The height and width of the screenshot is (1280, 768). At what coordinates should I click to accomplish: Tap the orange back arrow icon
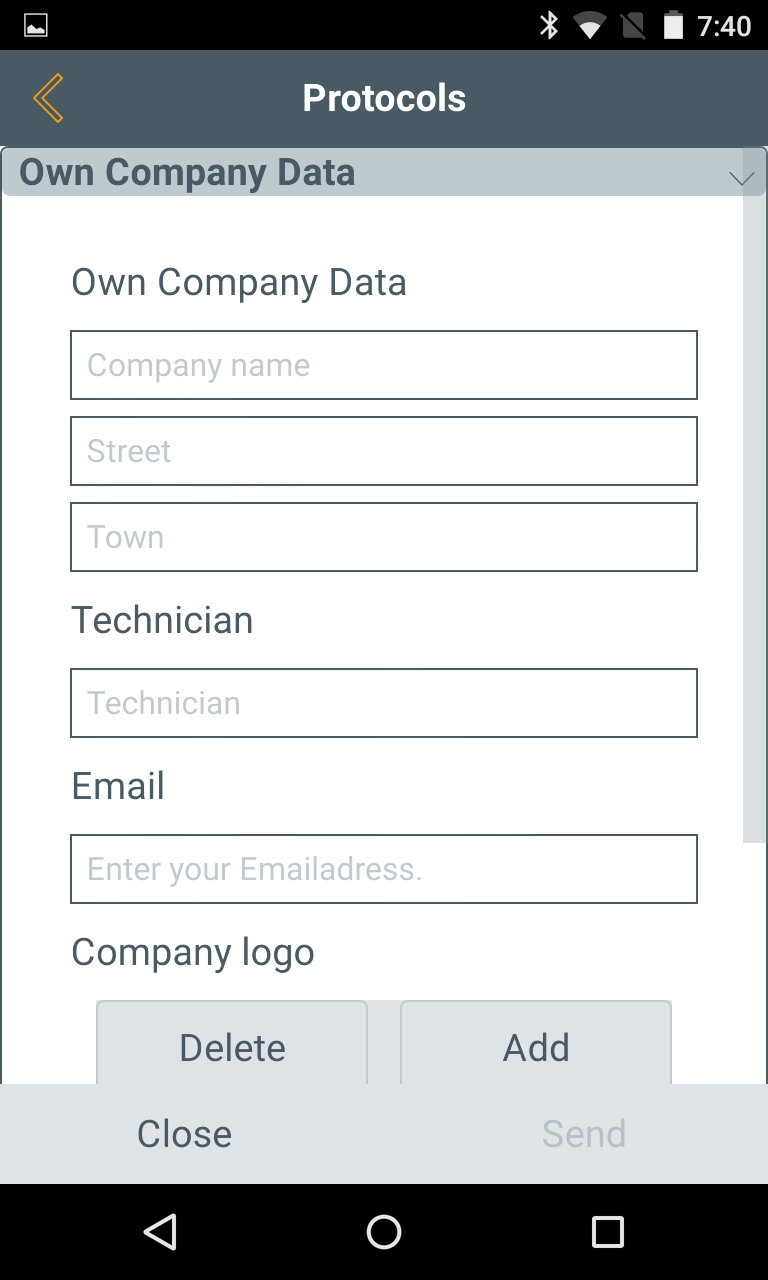tap(48, 98)
